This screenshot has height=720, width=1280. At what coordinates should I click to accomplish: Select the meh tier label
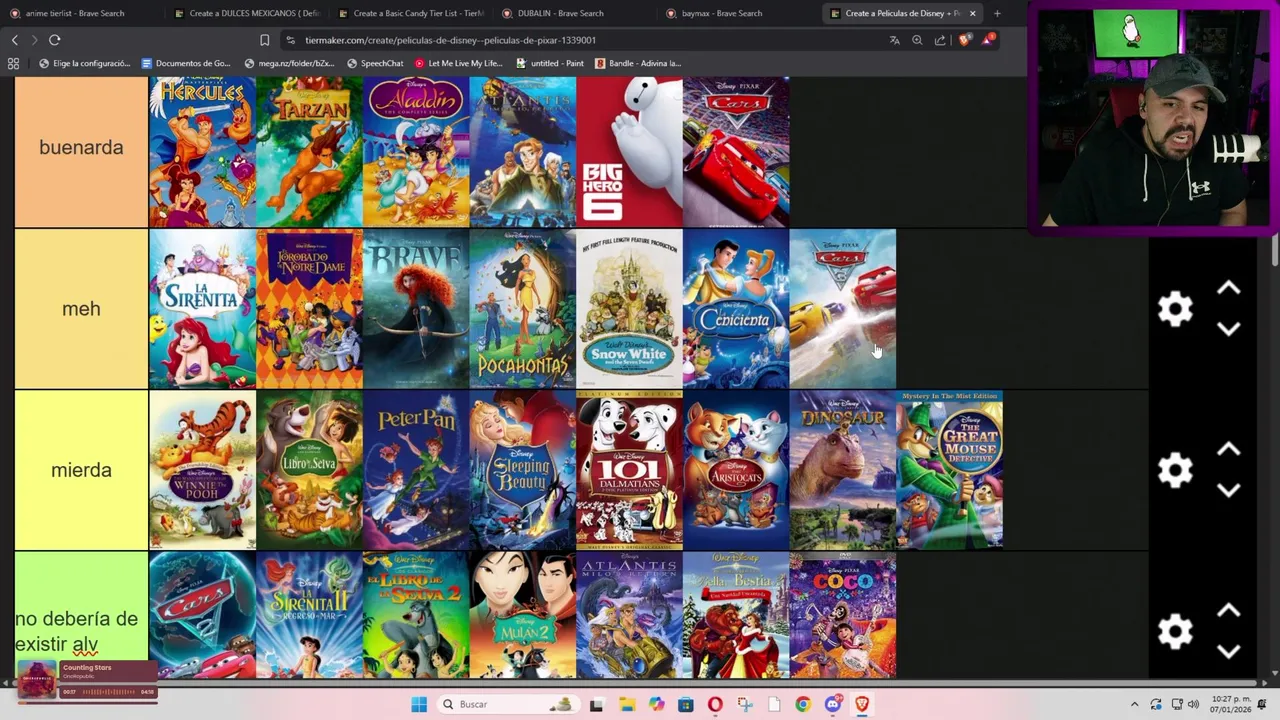click(x=81, y=309)
